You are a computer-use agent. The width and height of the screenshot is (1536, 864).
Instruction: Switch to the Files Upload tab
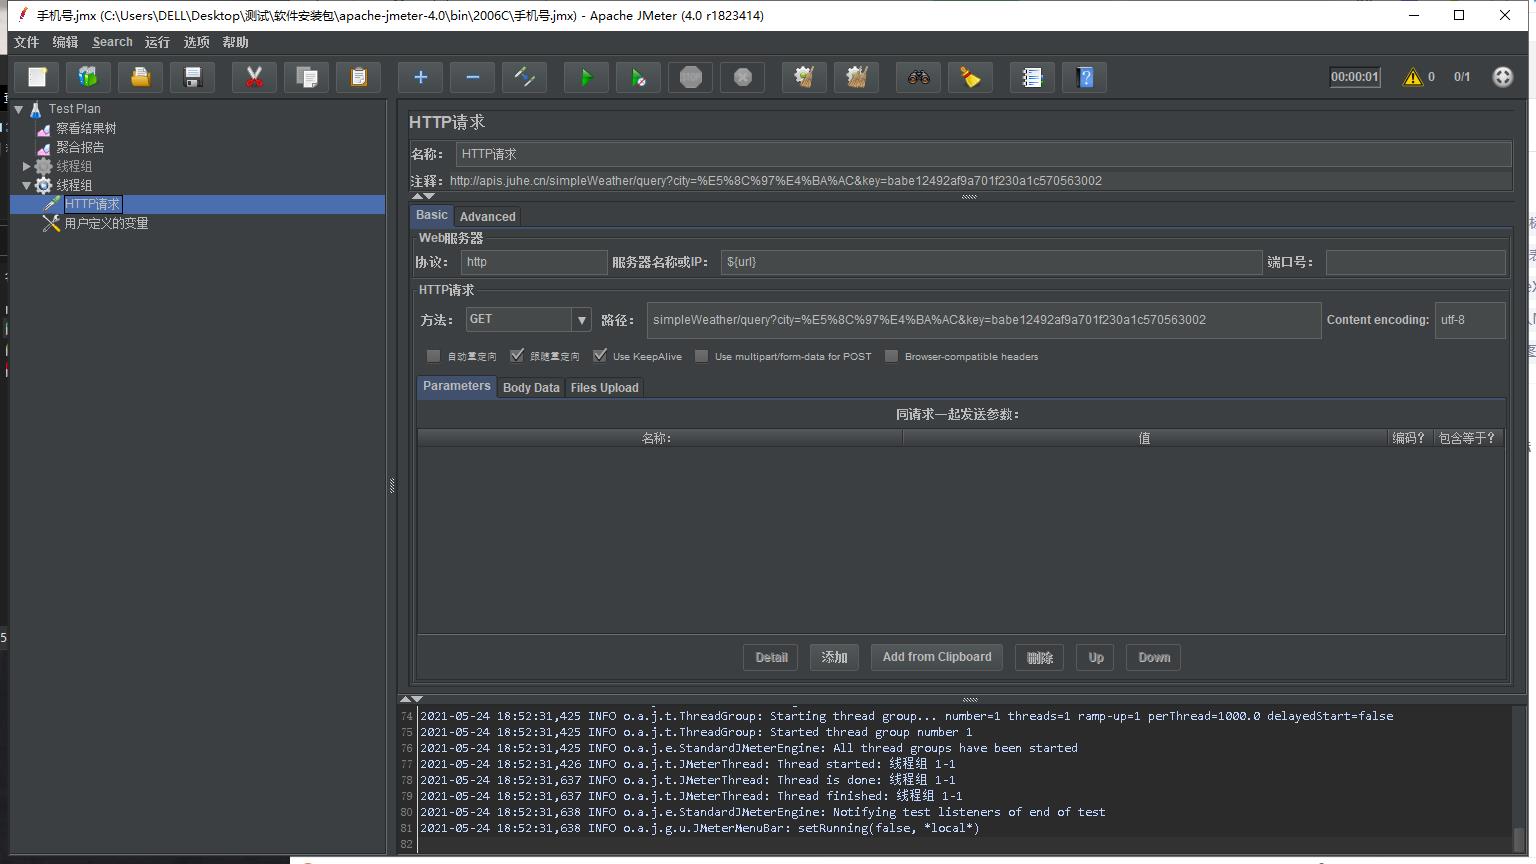pos(604,388)
